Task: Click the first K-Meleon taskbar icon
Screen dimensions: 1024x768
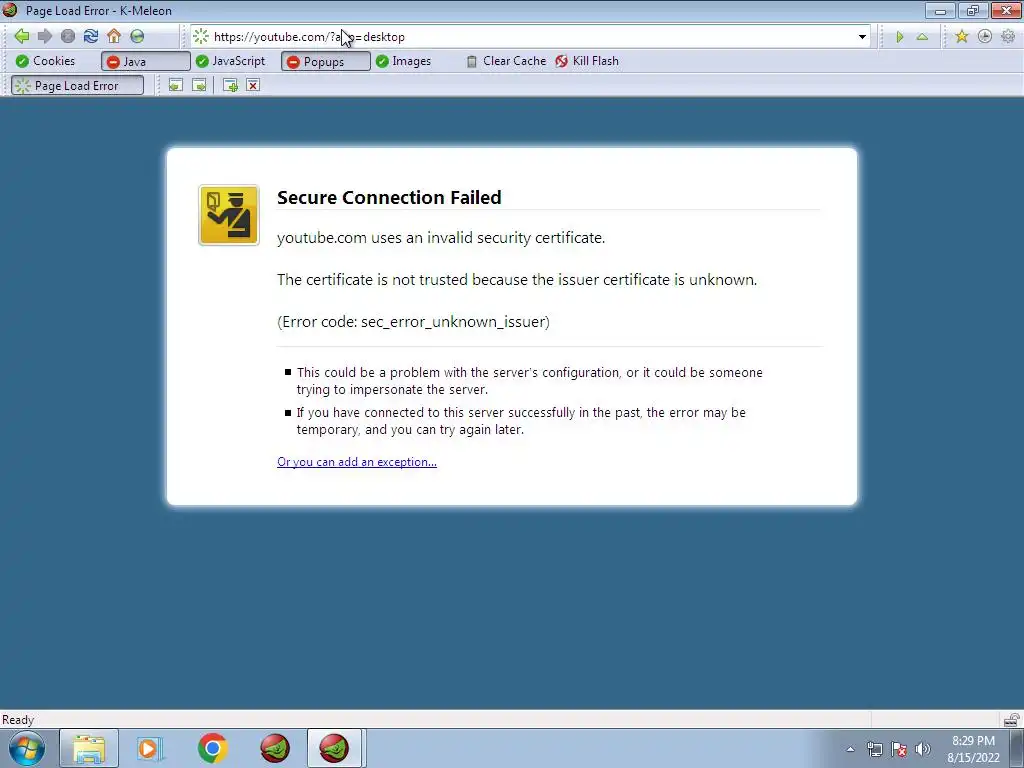Action: pos(275,748)
